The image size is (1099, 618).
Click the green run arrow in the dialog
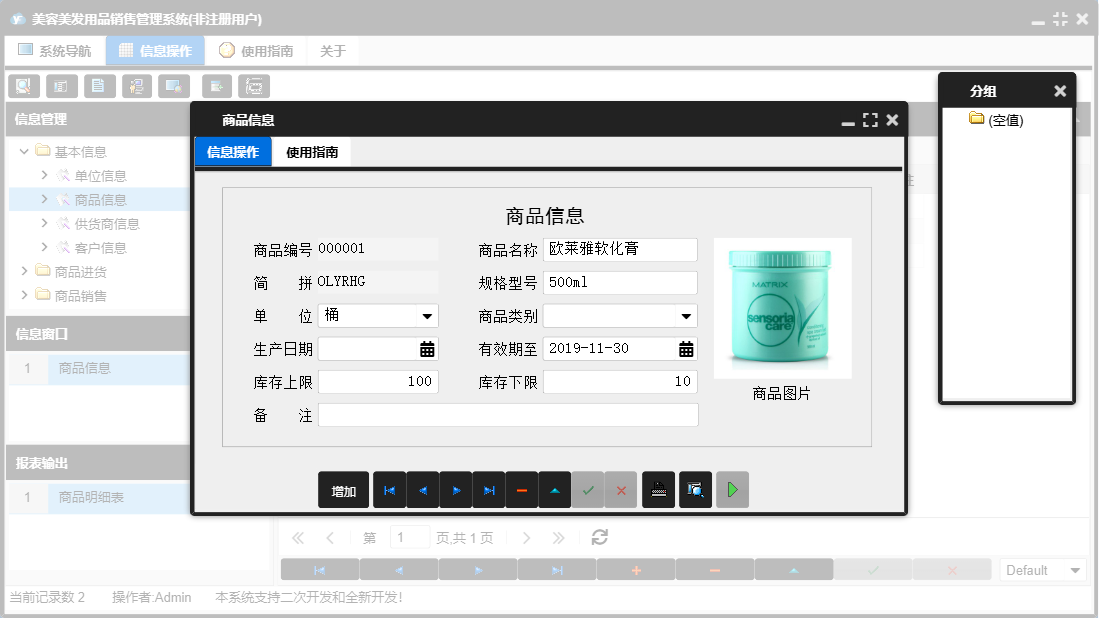pyautogui.click(x=732, y=489)
